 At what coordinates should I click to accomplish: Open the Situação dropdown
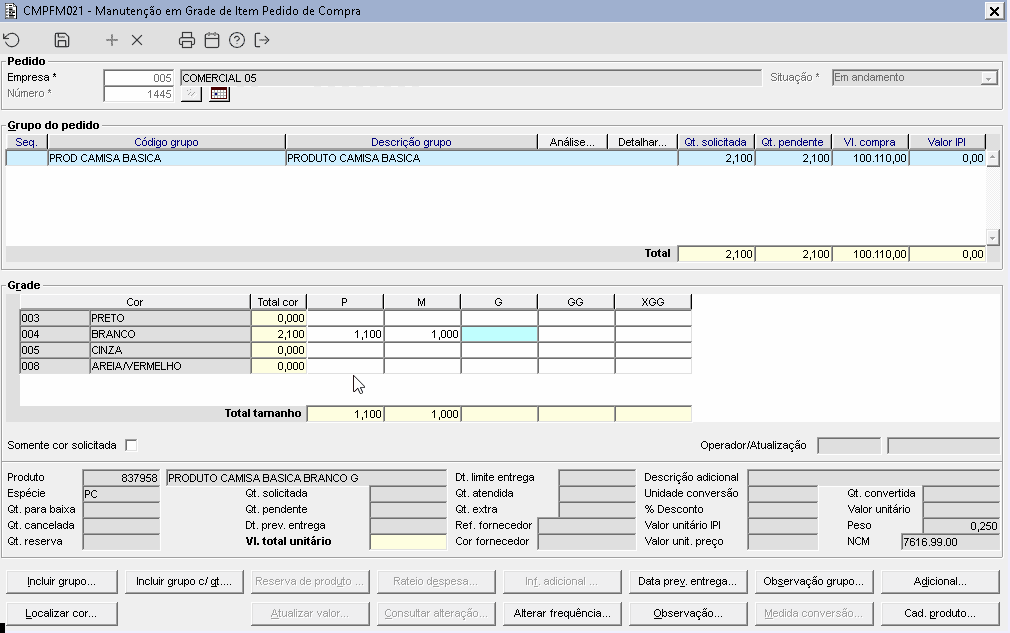click(x=989, y=78)
